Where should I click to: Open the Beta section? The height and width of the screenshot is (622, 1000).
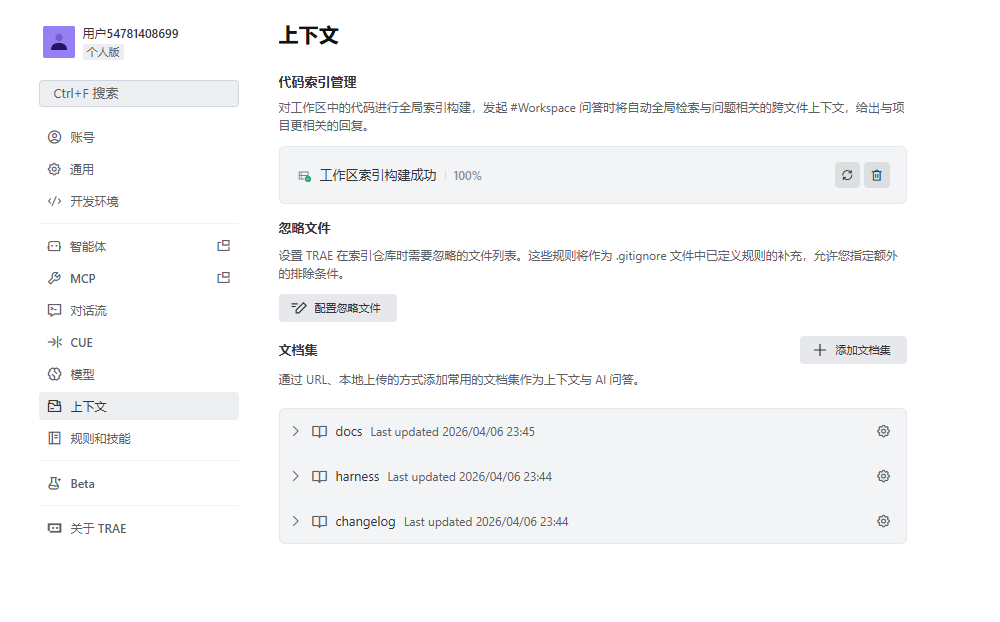click(80, 483)
